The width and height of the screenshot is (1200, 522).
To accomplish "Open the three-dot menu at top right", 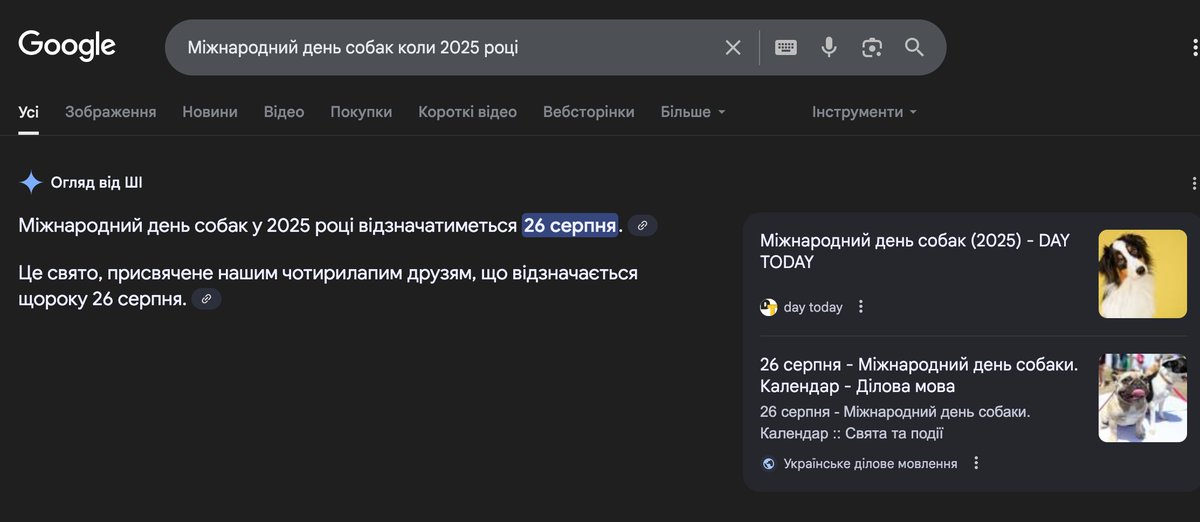I will pos(1194,47).
